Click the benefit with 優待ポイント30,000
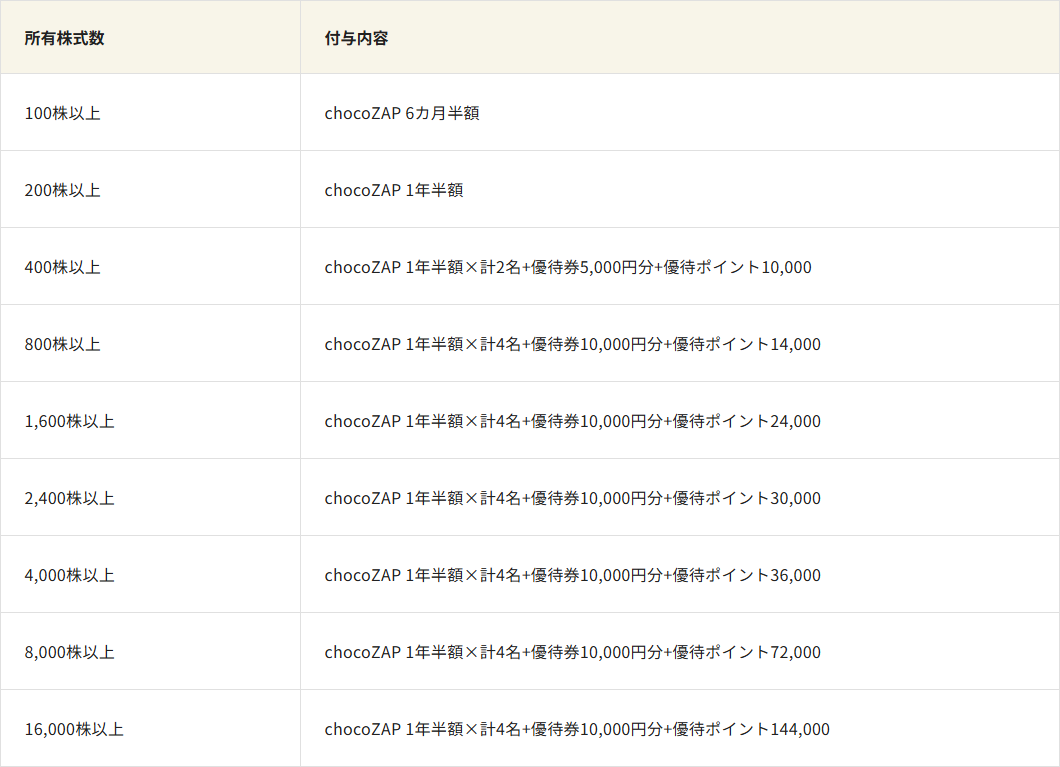 pos(572,498)
